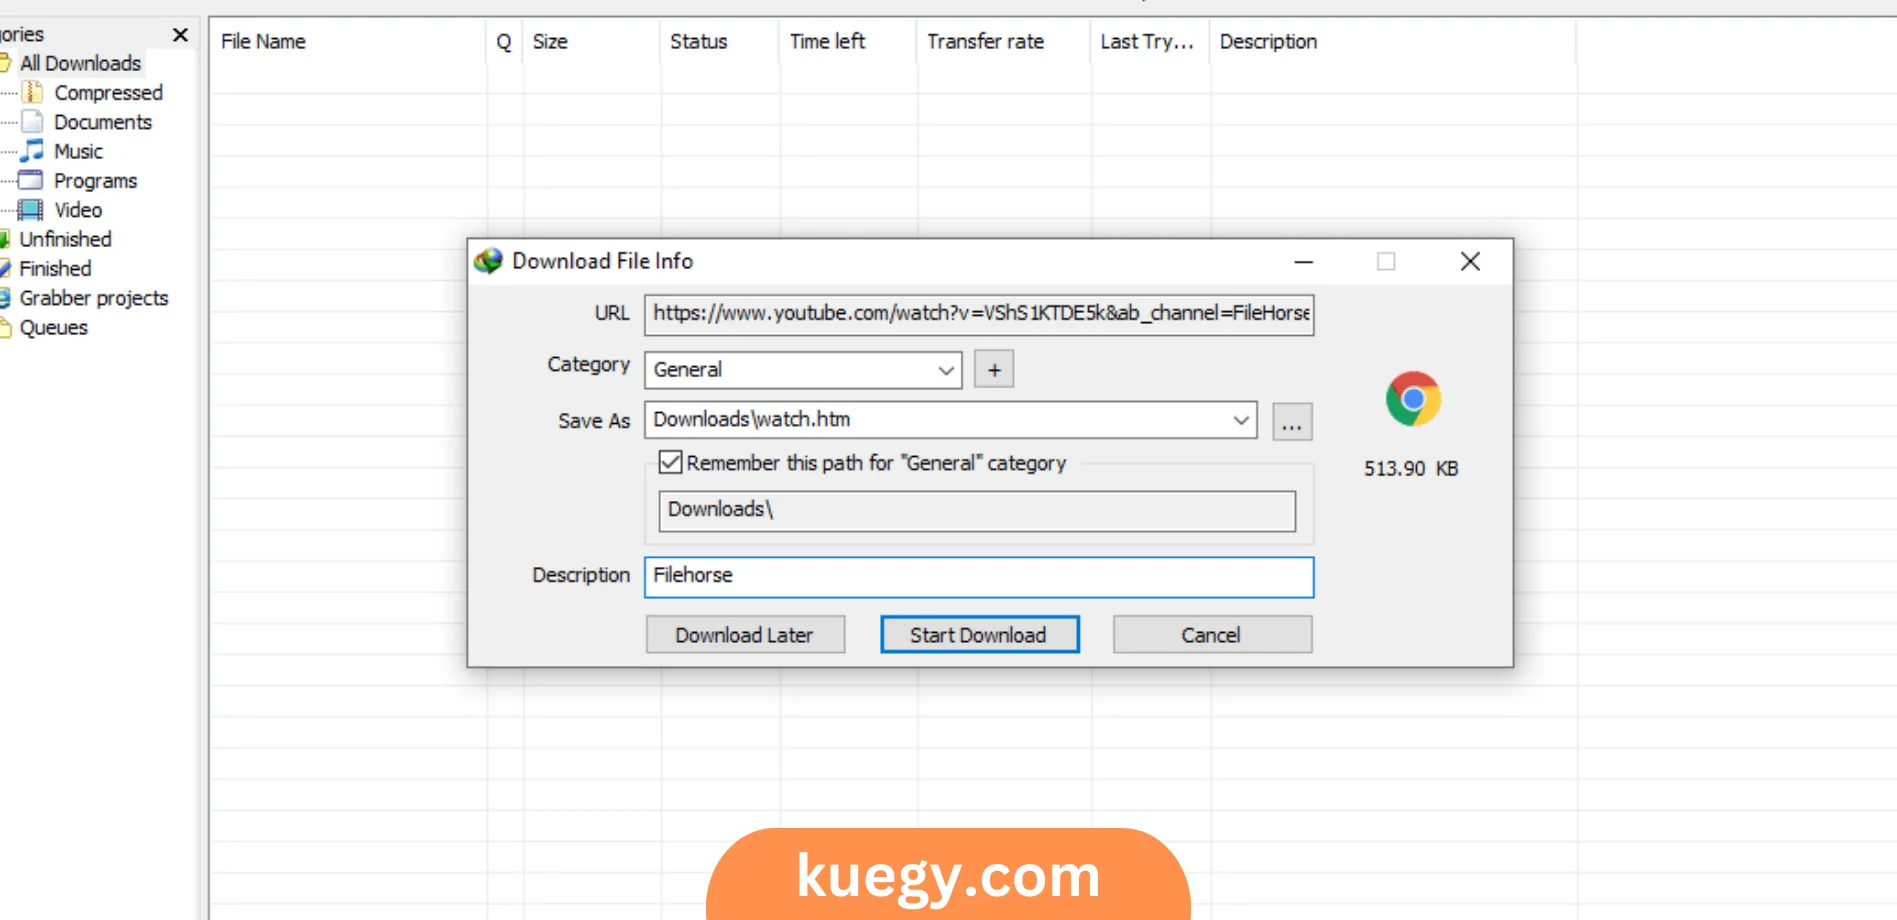The image size is (1897, 920).
Task: Select the Documents category
Action: (x=103, y=122)
